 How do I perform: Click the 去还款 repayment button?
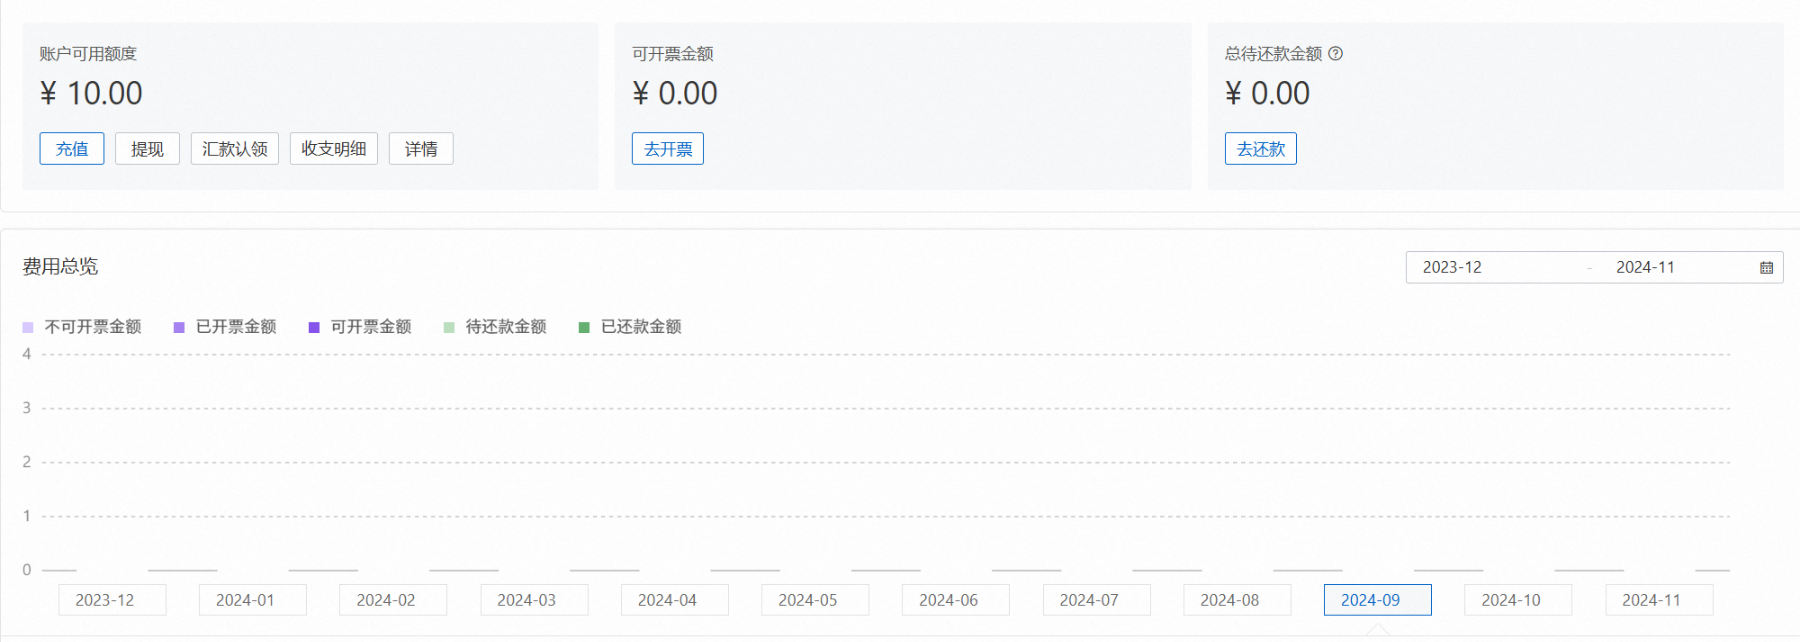pyautogui.click(x=1261, y=149)
